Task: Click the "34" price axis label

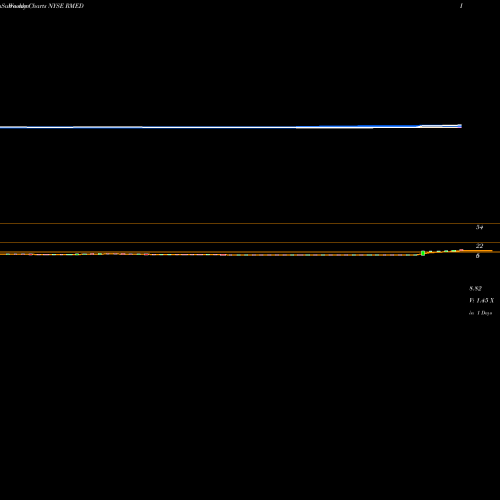Action: coord(479,227)
